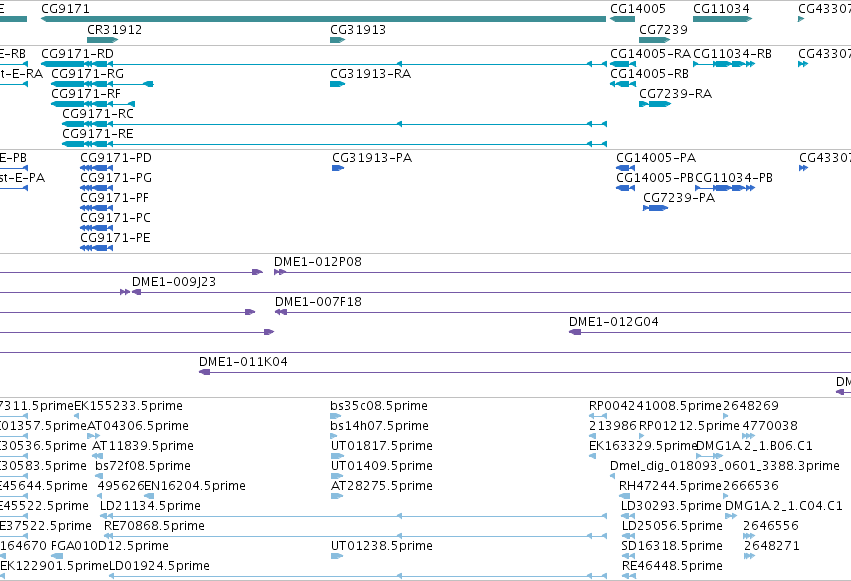Click feature DMG1A2_1.C04.C1
This screenshot has width=851, height=581.
click(731, 516)
